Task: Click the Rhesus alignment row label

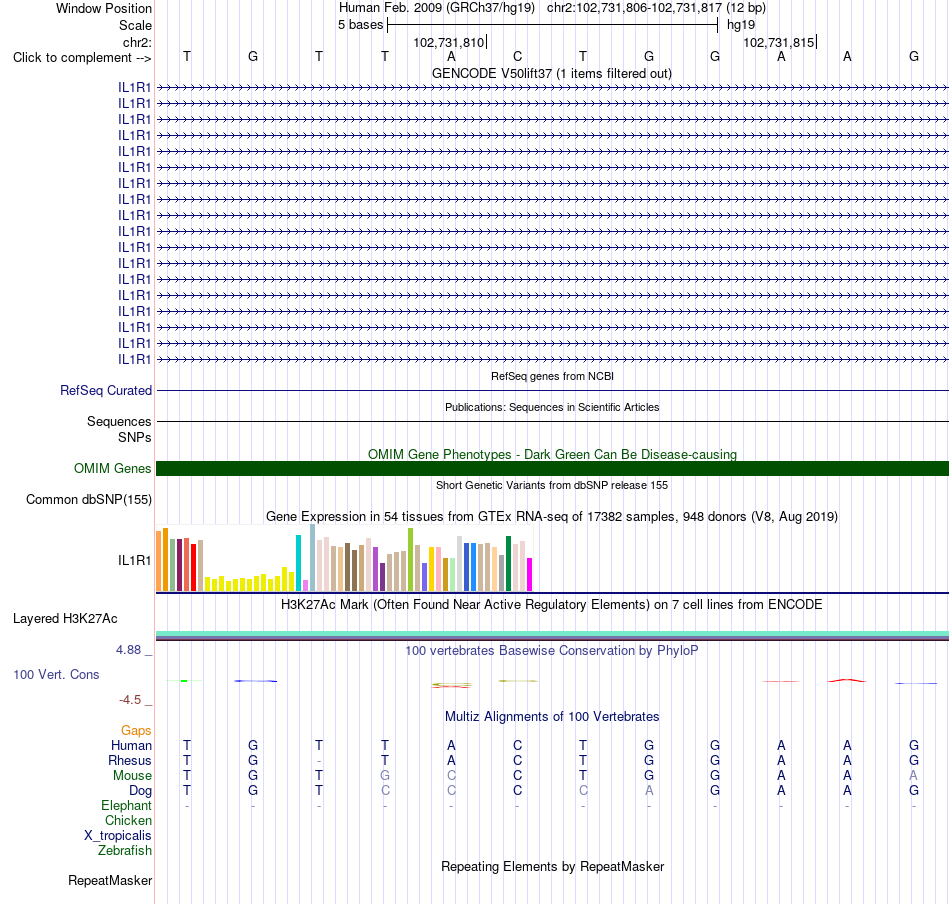Action: (130, 760)
